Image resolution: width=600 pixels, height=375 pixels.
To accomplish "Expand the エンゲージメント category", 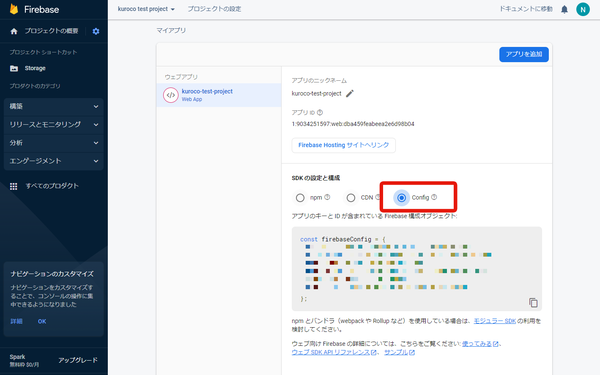I will tap(54, 161).
